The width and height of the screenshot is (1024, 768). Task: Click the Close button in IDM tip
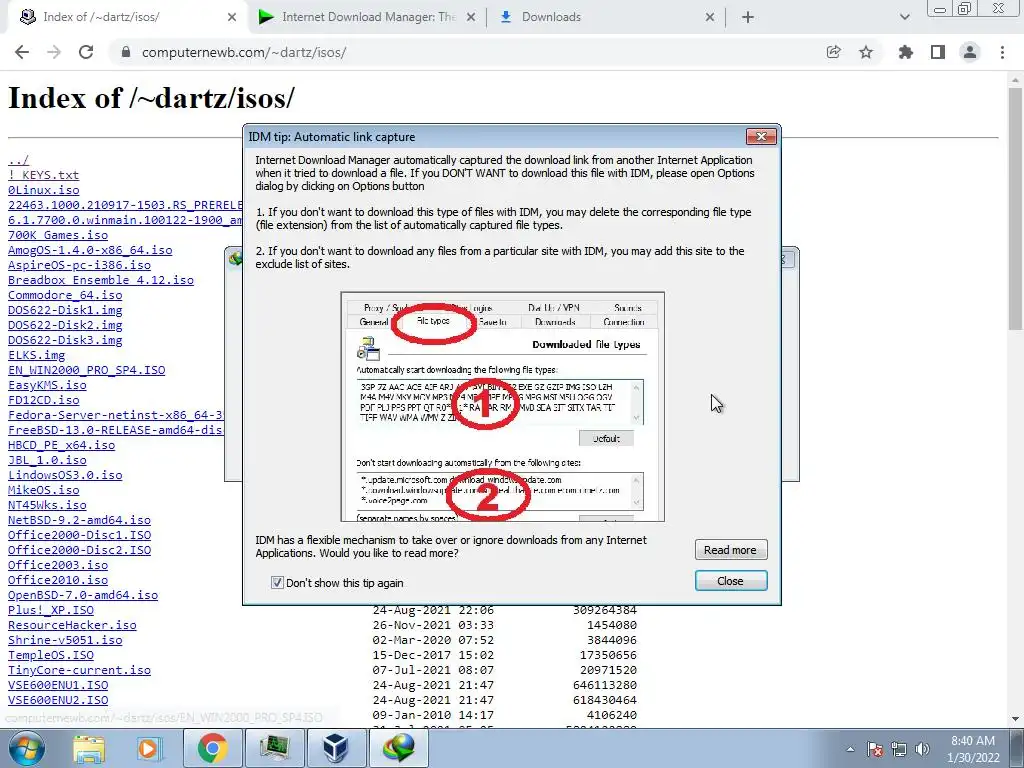click(x=730, y=581)
